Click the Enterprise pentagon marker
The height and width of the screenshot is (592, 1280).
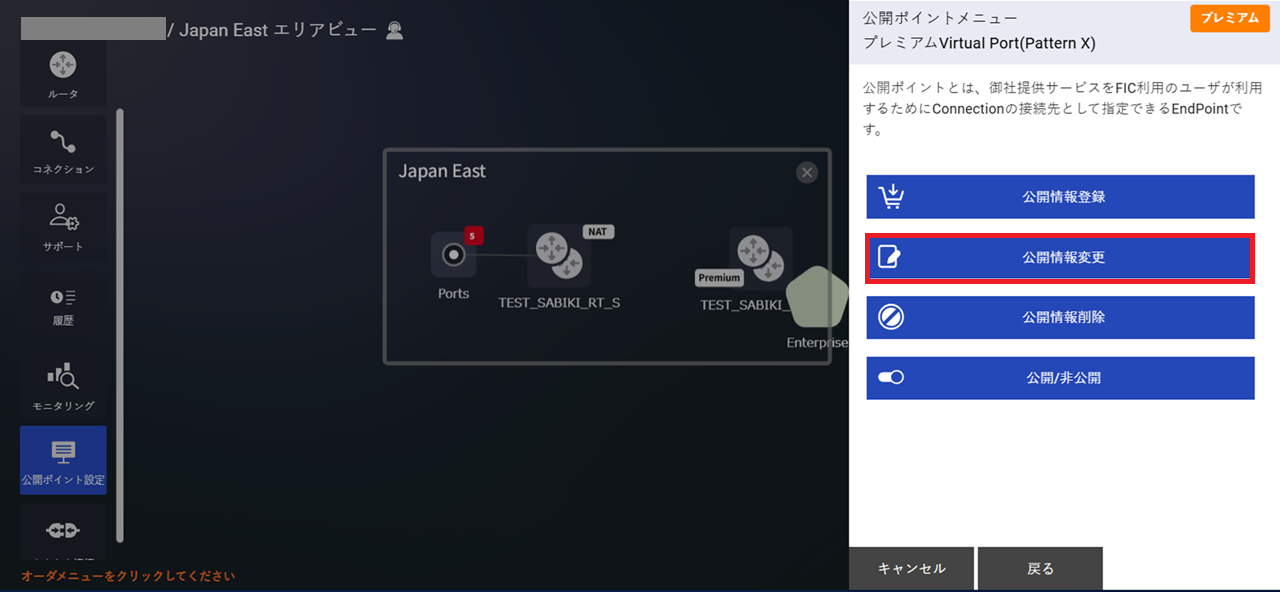[818, 300]
